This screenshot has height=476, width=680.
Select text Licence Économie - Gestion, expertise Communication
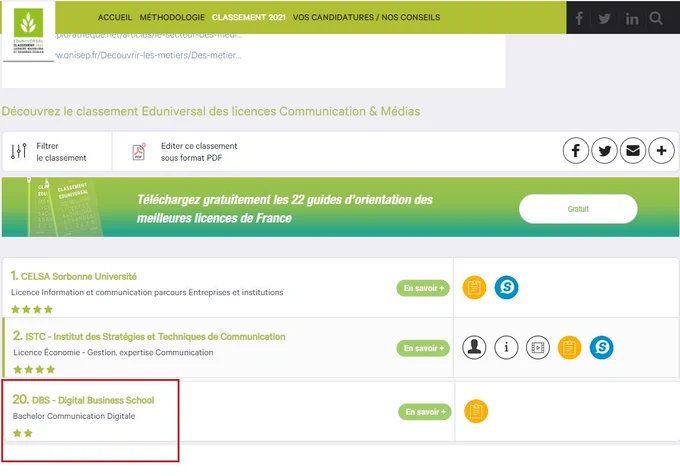click(113, 352)
